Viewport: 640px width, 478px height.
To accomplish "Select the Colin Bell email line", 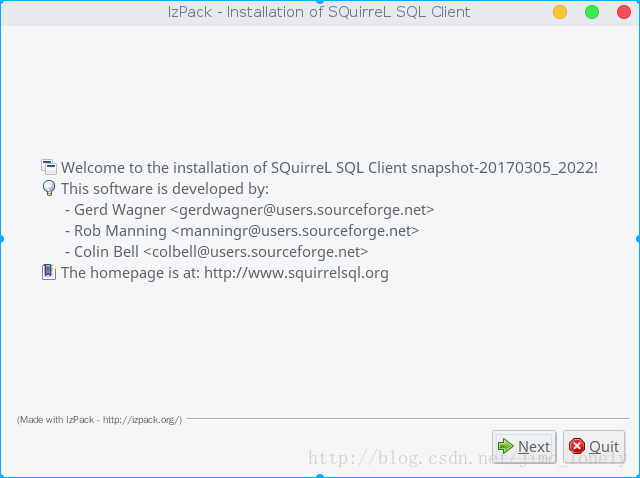I will tap(217, 252).
